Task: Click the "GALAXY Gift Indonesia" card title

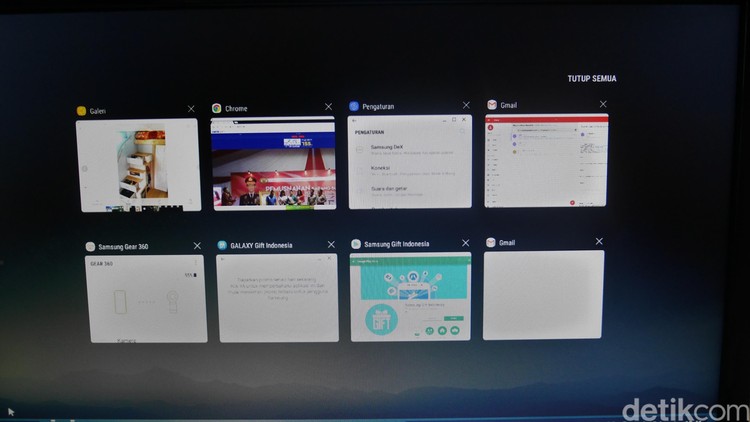Action: (x=261, y=245)
